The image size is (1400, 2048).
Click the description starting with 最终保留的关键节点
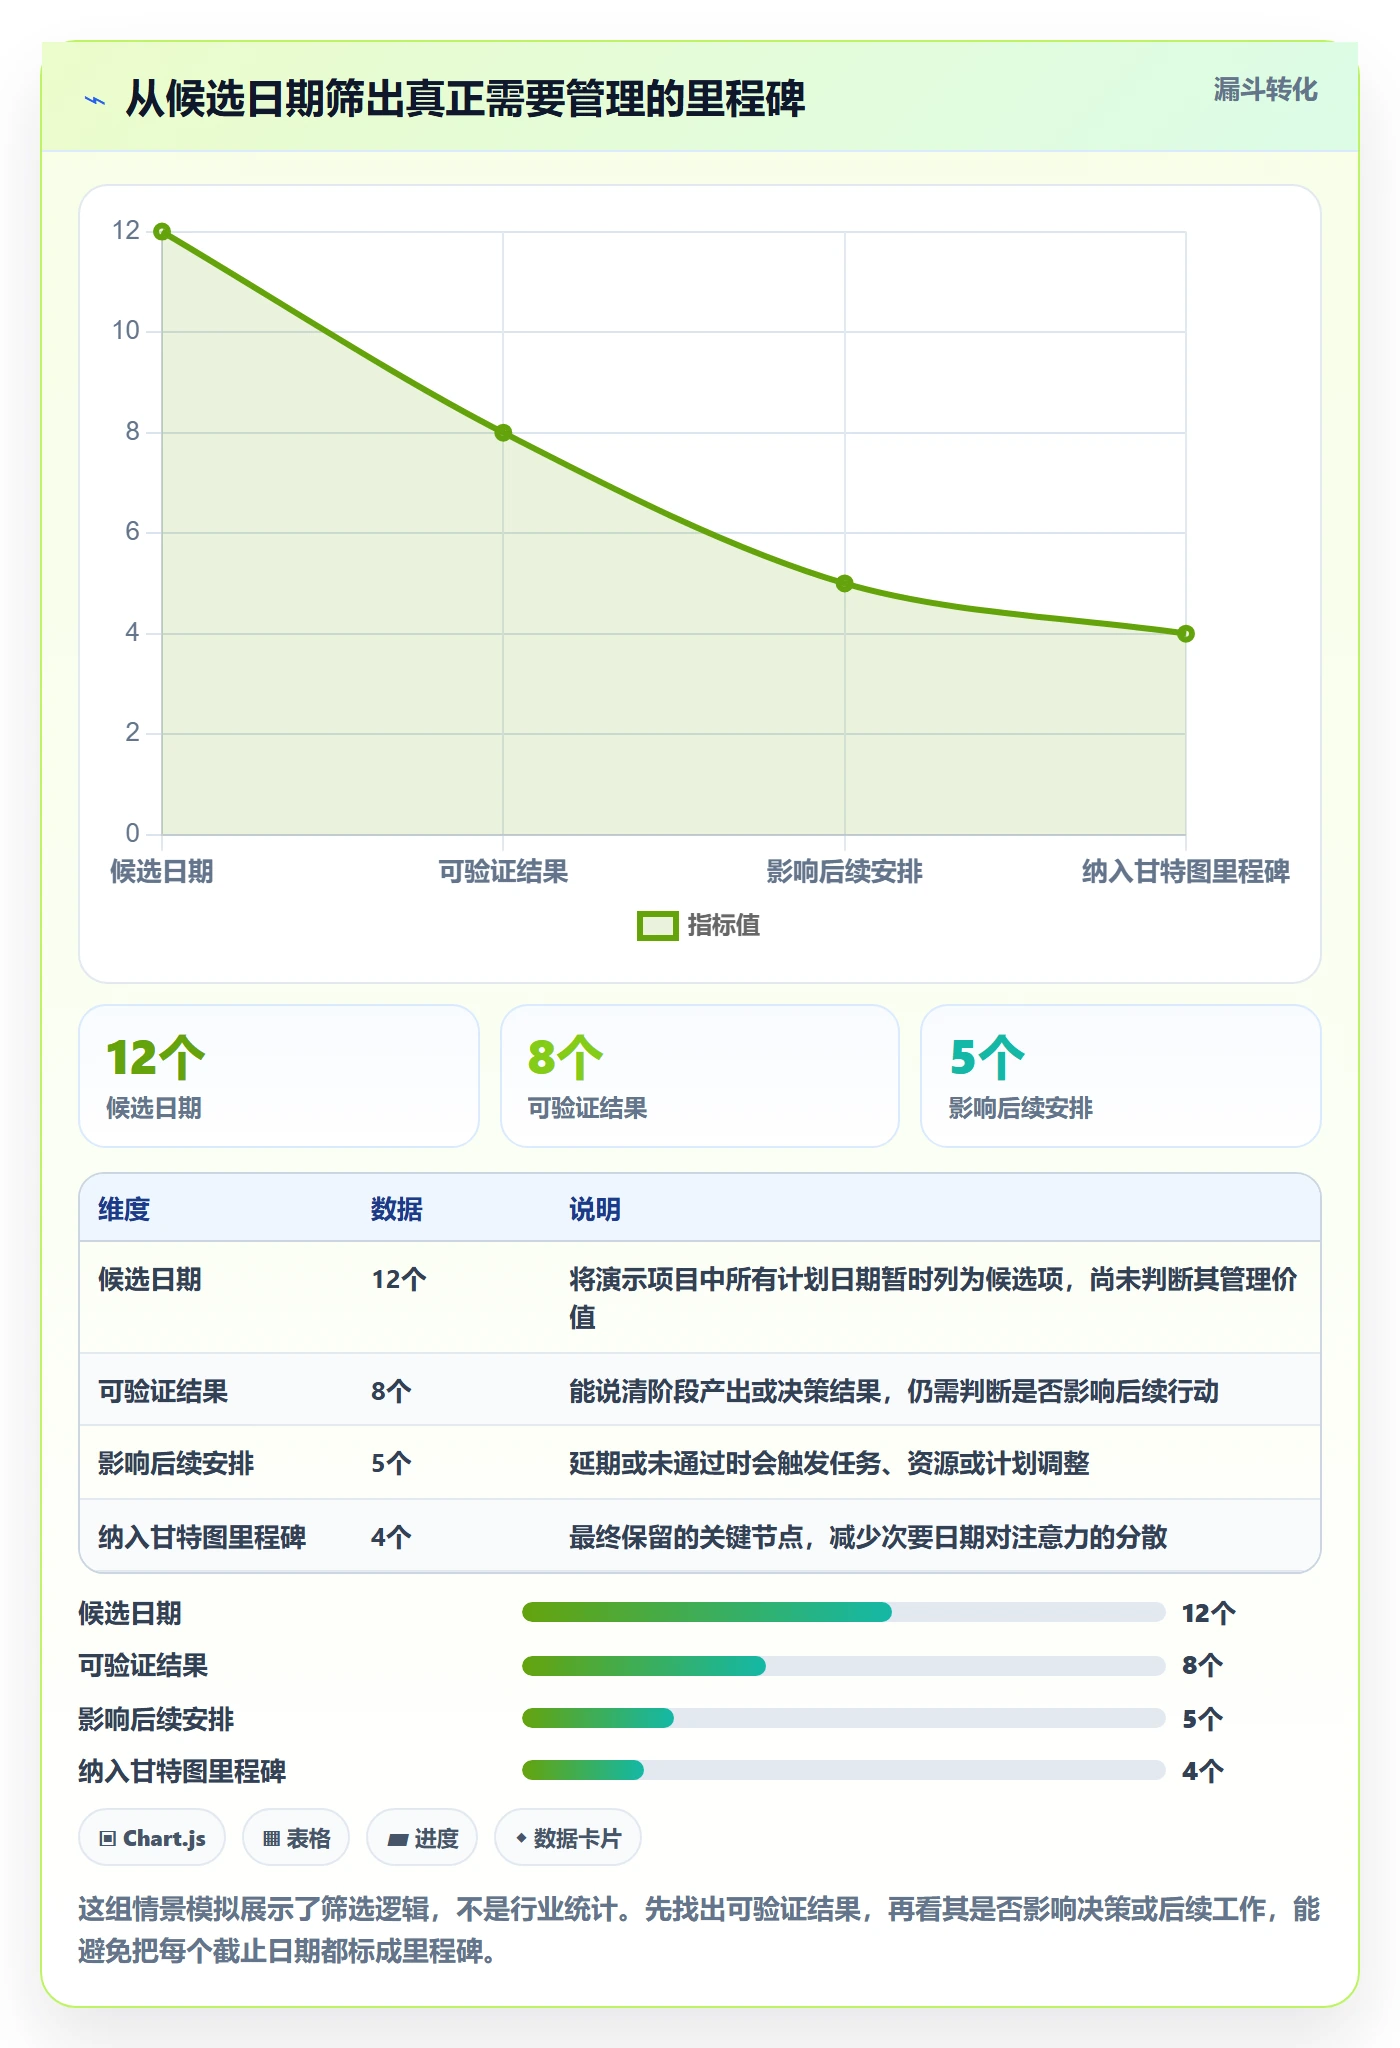(x=868, y=1537)
